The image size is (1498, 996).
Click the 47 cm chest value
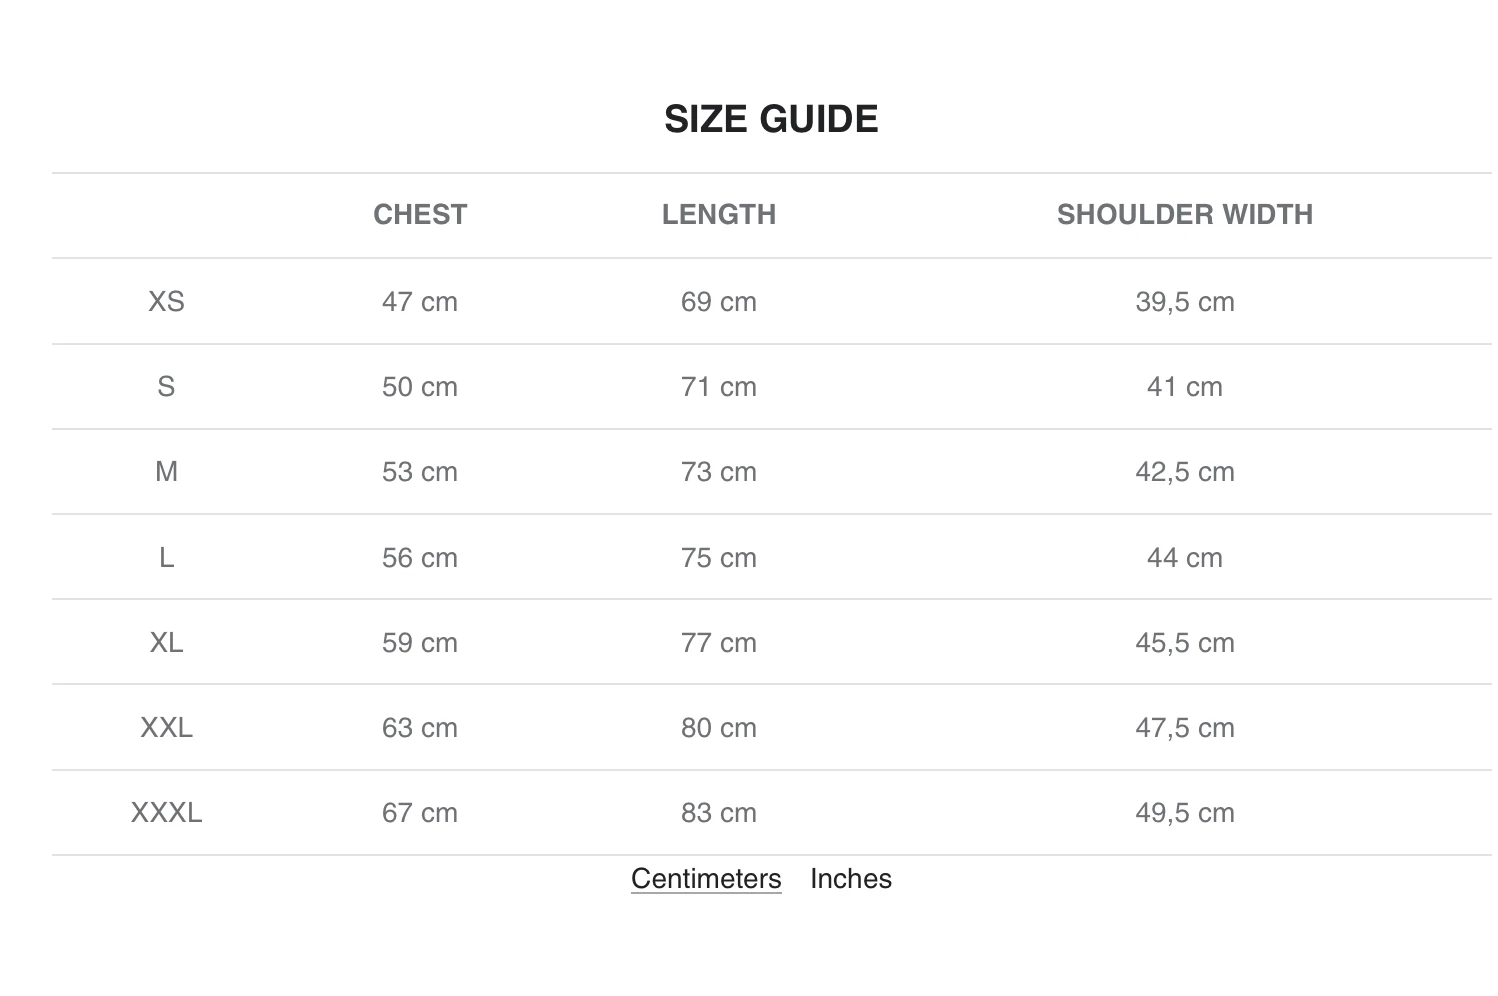click(420, 301)
